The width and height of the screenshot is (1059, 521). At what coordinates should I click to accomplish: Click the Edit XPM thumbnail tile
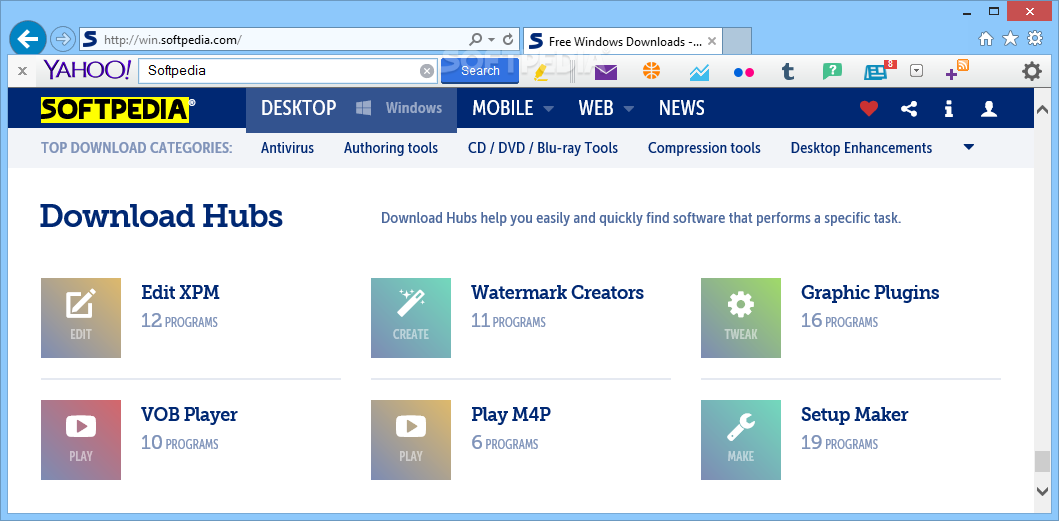coord(81,318)
